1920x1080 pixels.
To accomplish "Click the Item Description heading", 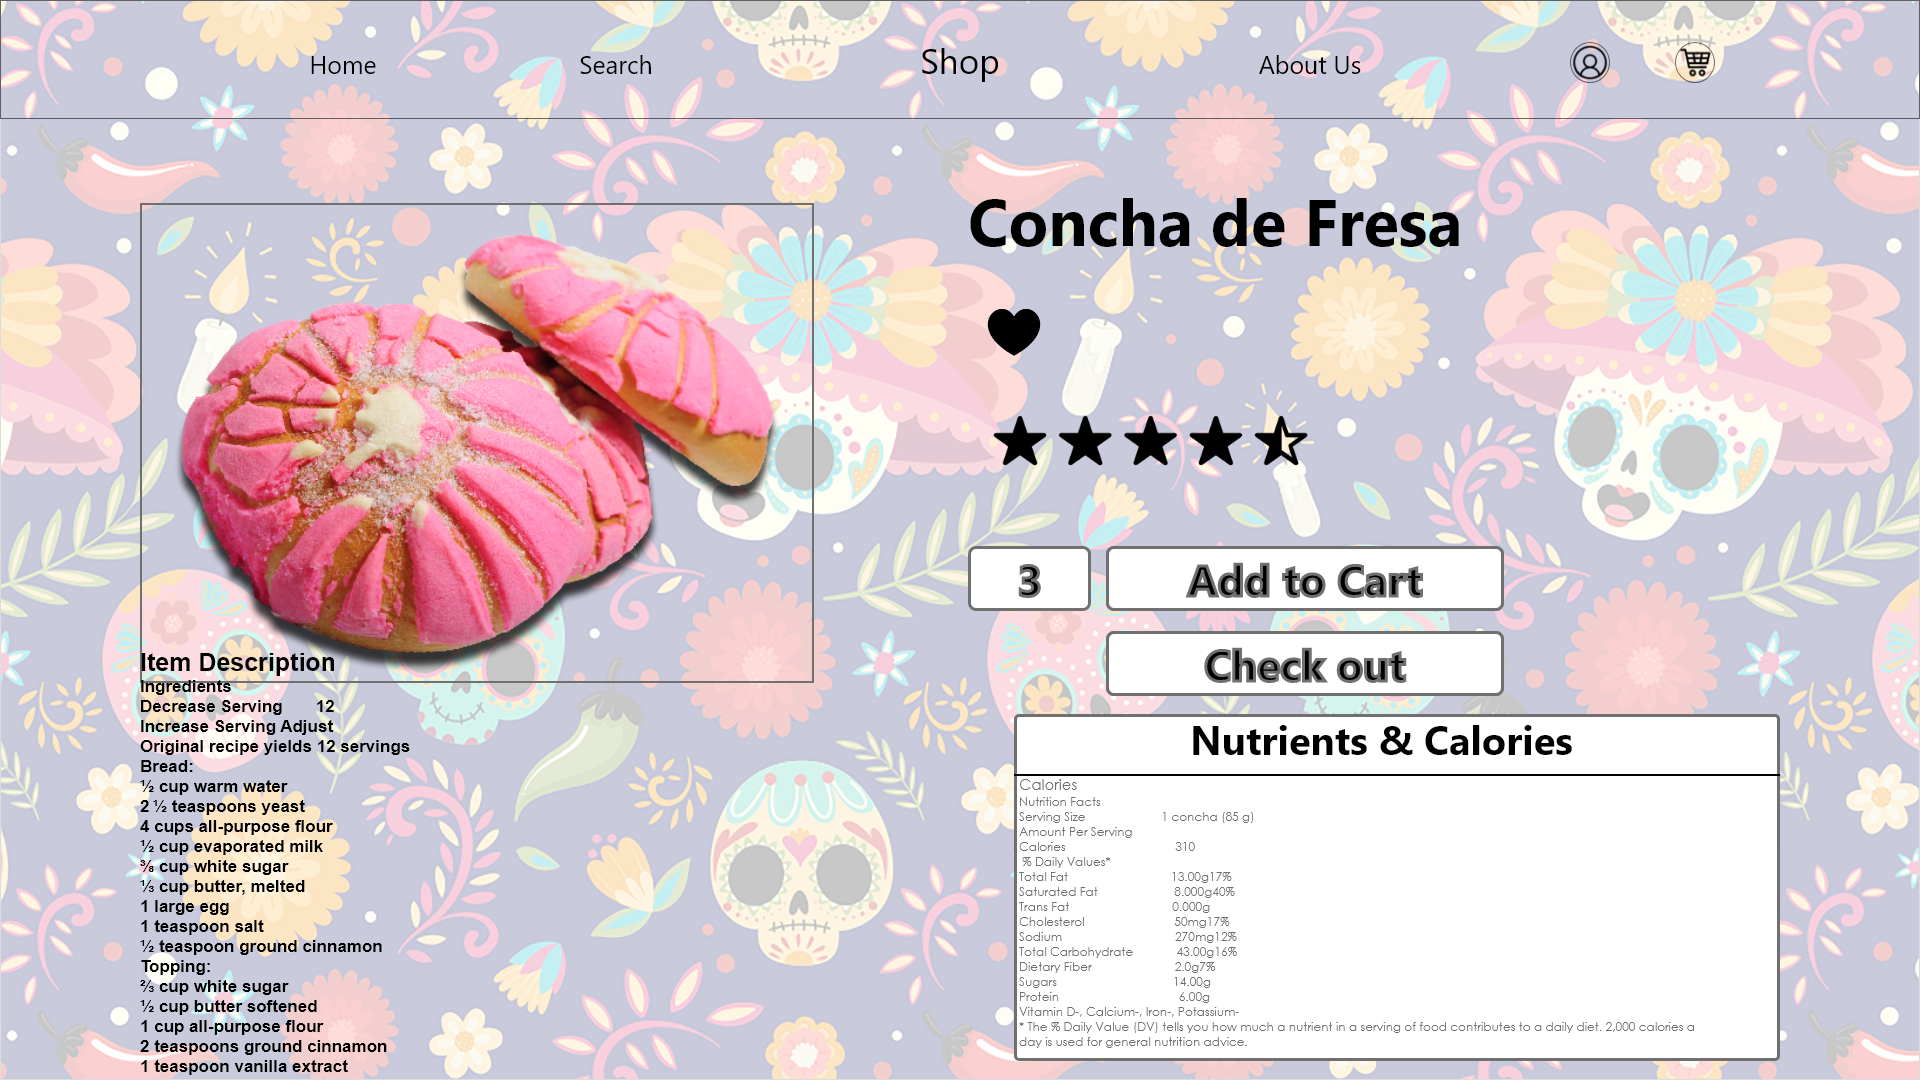I will (x=237, y=662).
